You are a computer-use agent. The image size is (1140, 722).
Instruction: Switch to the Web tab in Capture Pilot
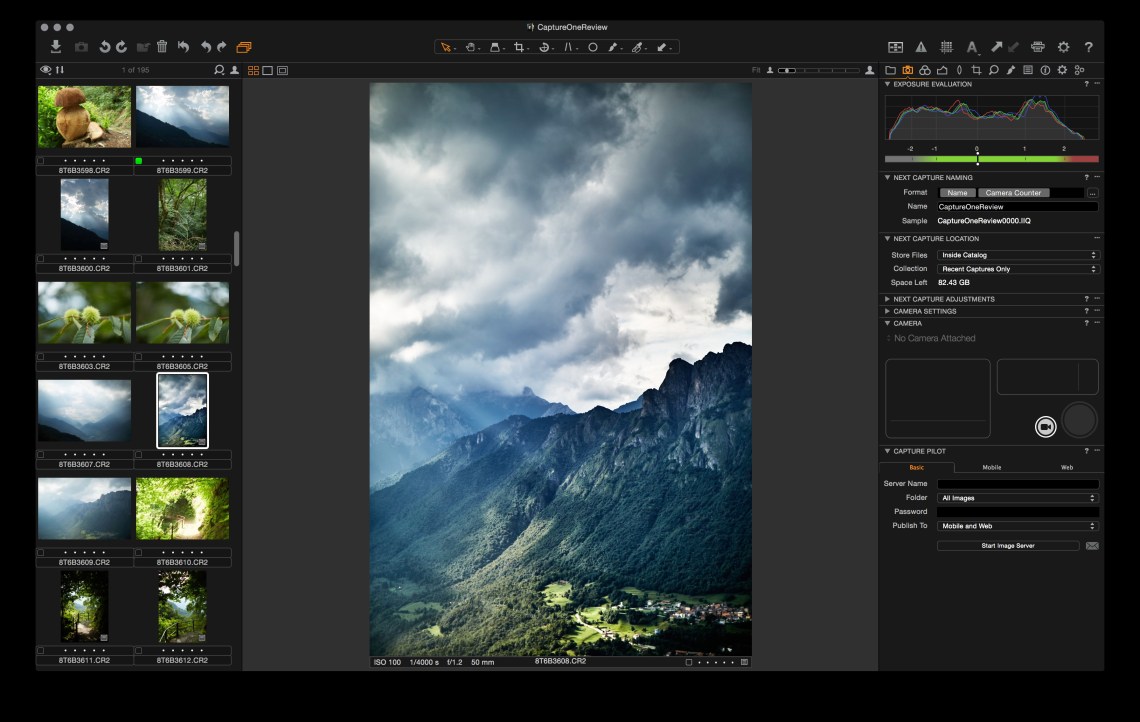(x=1066, y=467)
